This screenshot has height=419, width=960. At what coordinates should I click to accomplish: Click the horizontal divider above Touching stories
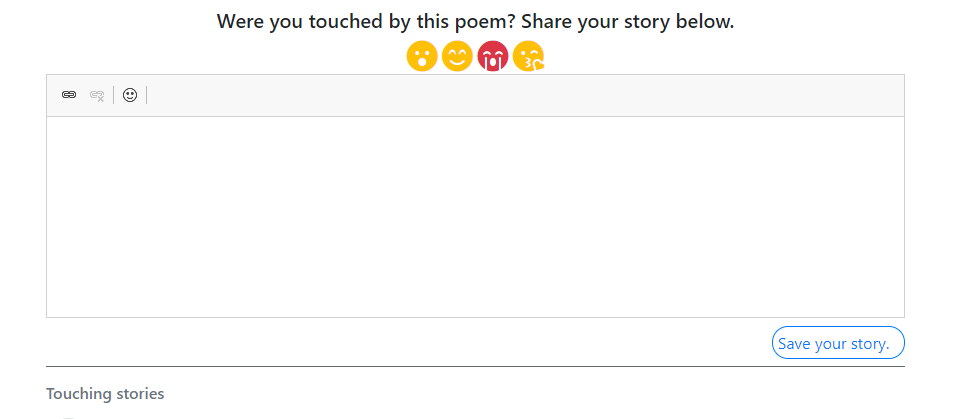pos(475,367)
